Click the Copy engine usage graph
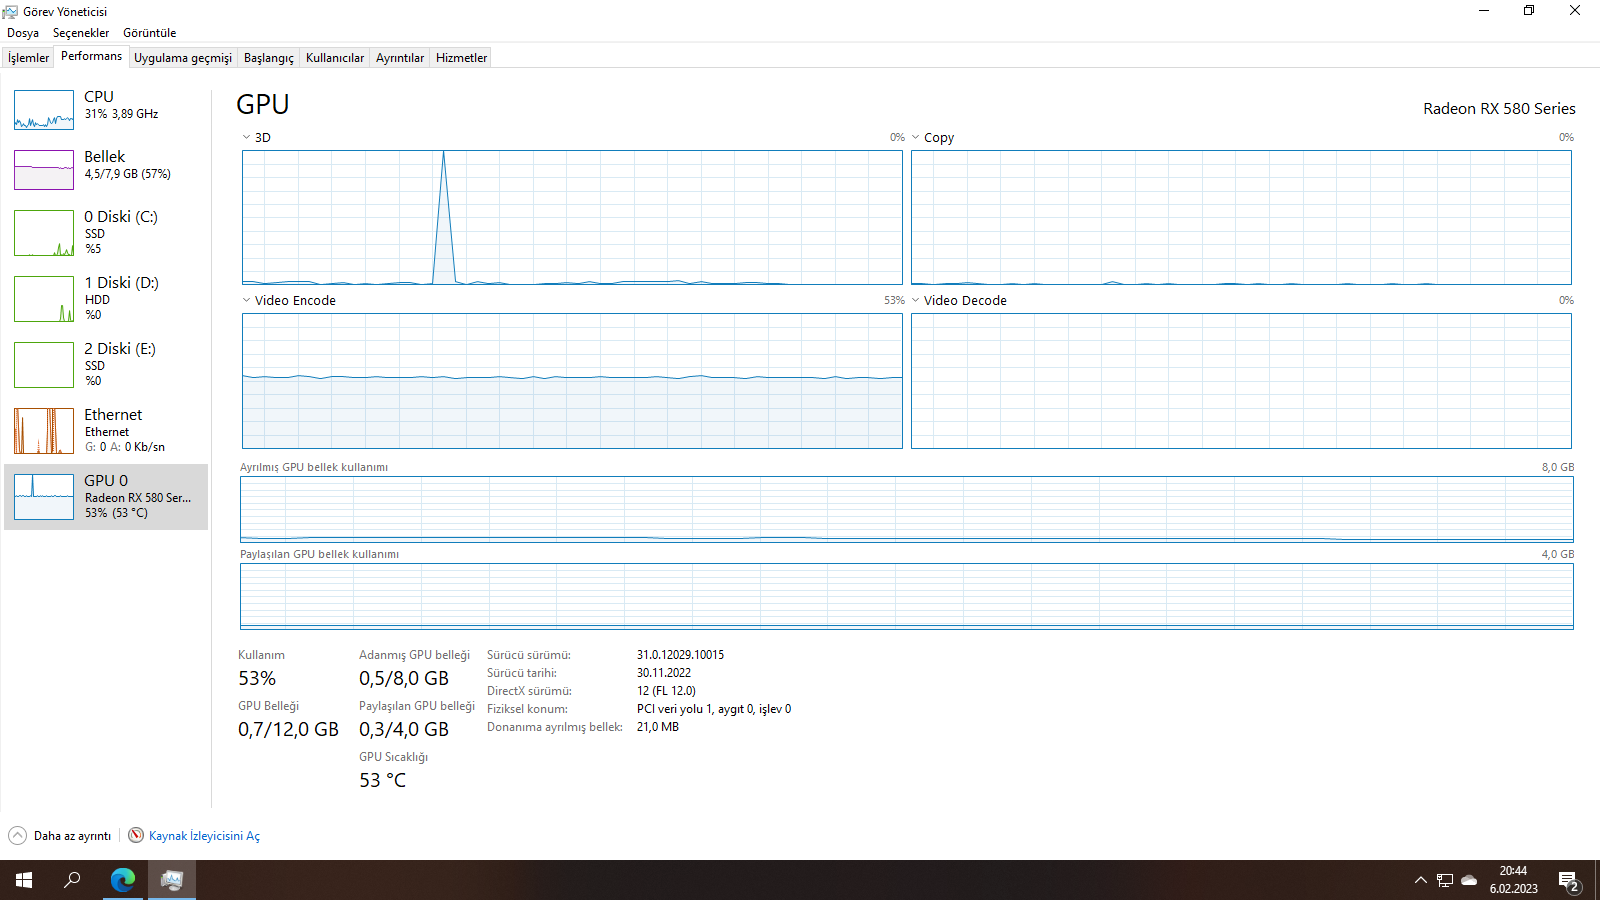 coord(1241,217)
